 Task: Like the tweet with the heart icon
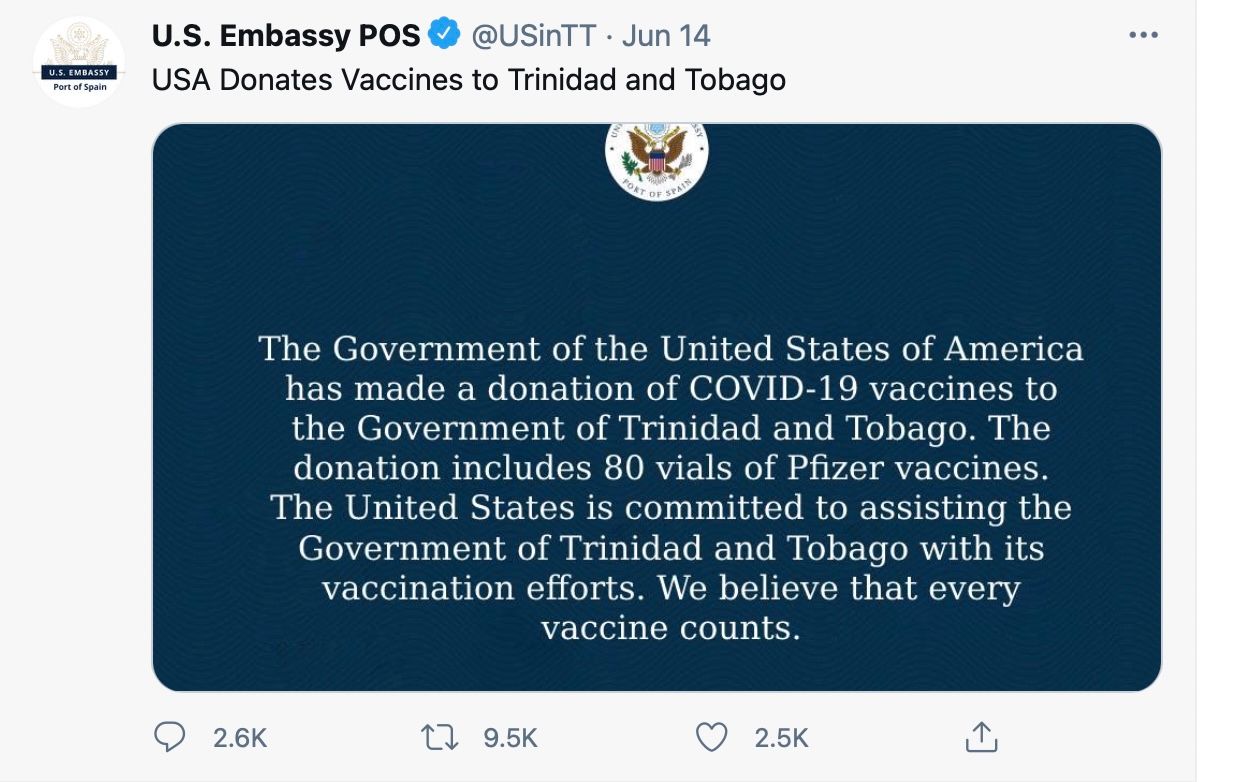pos(711,738)
